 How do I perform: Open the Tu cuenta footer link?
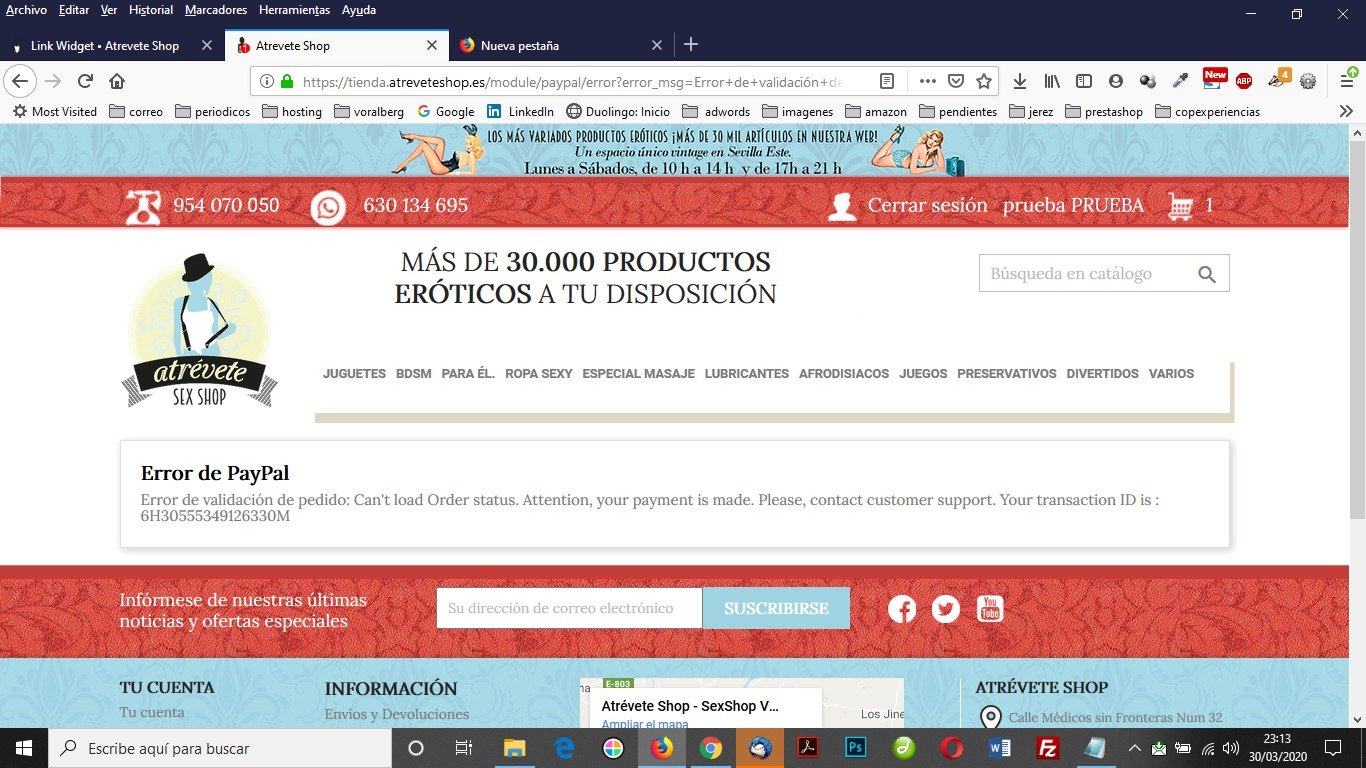pyautogui.click(x=152, y=713)
